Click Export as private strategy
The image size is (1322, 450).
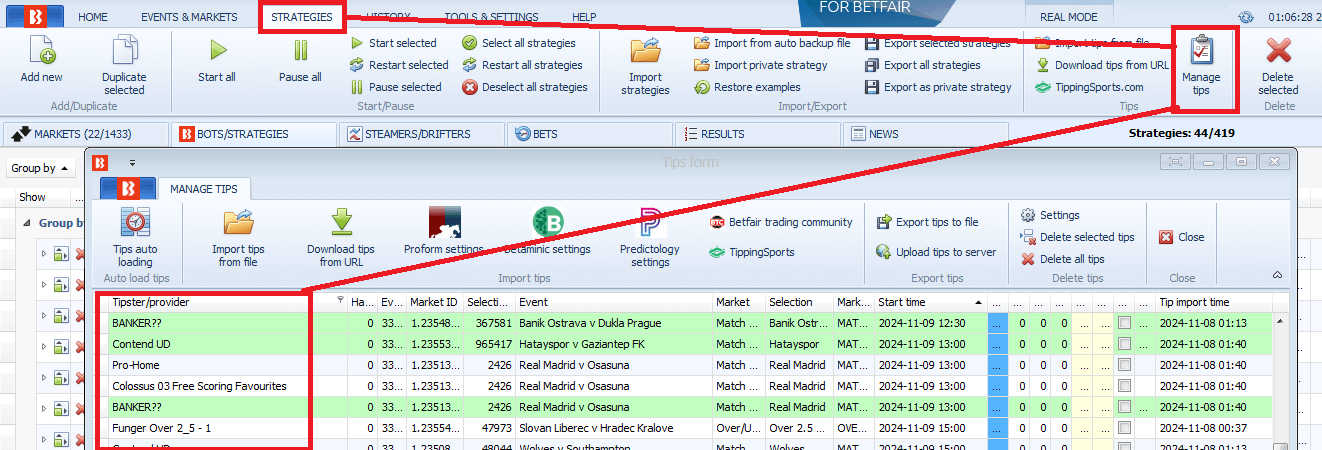click(x=939, y=87)
